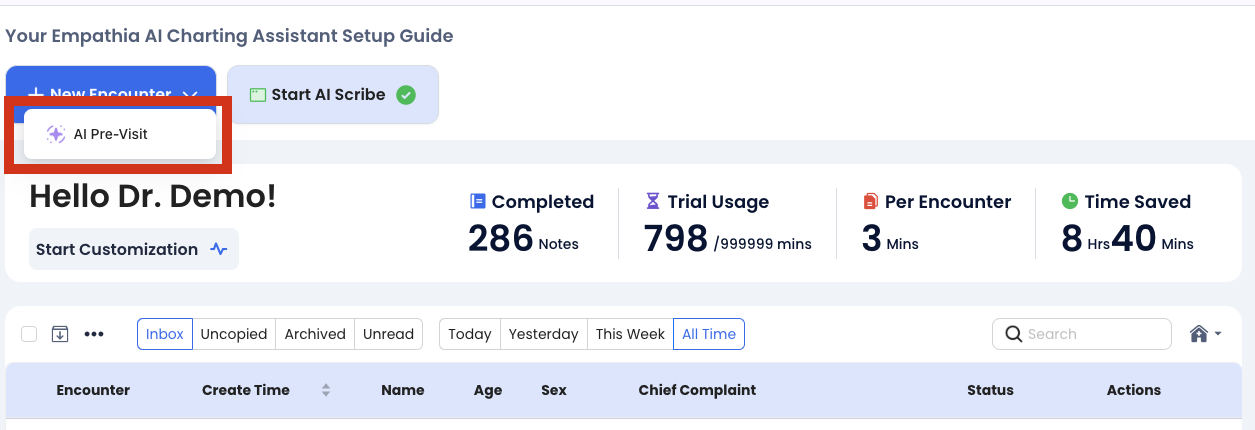Click the Time Saved clock icon
This screenshot has width=1255, height=430.
tap(1069, 202)
